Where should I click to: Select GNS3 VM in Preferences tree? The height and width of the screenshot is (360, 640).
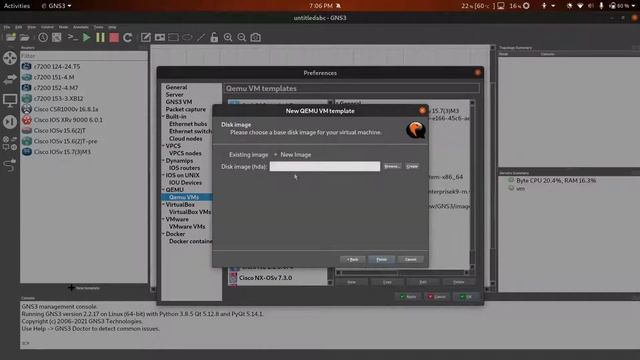(x=179, y=102)
